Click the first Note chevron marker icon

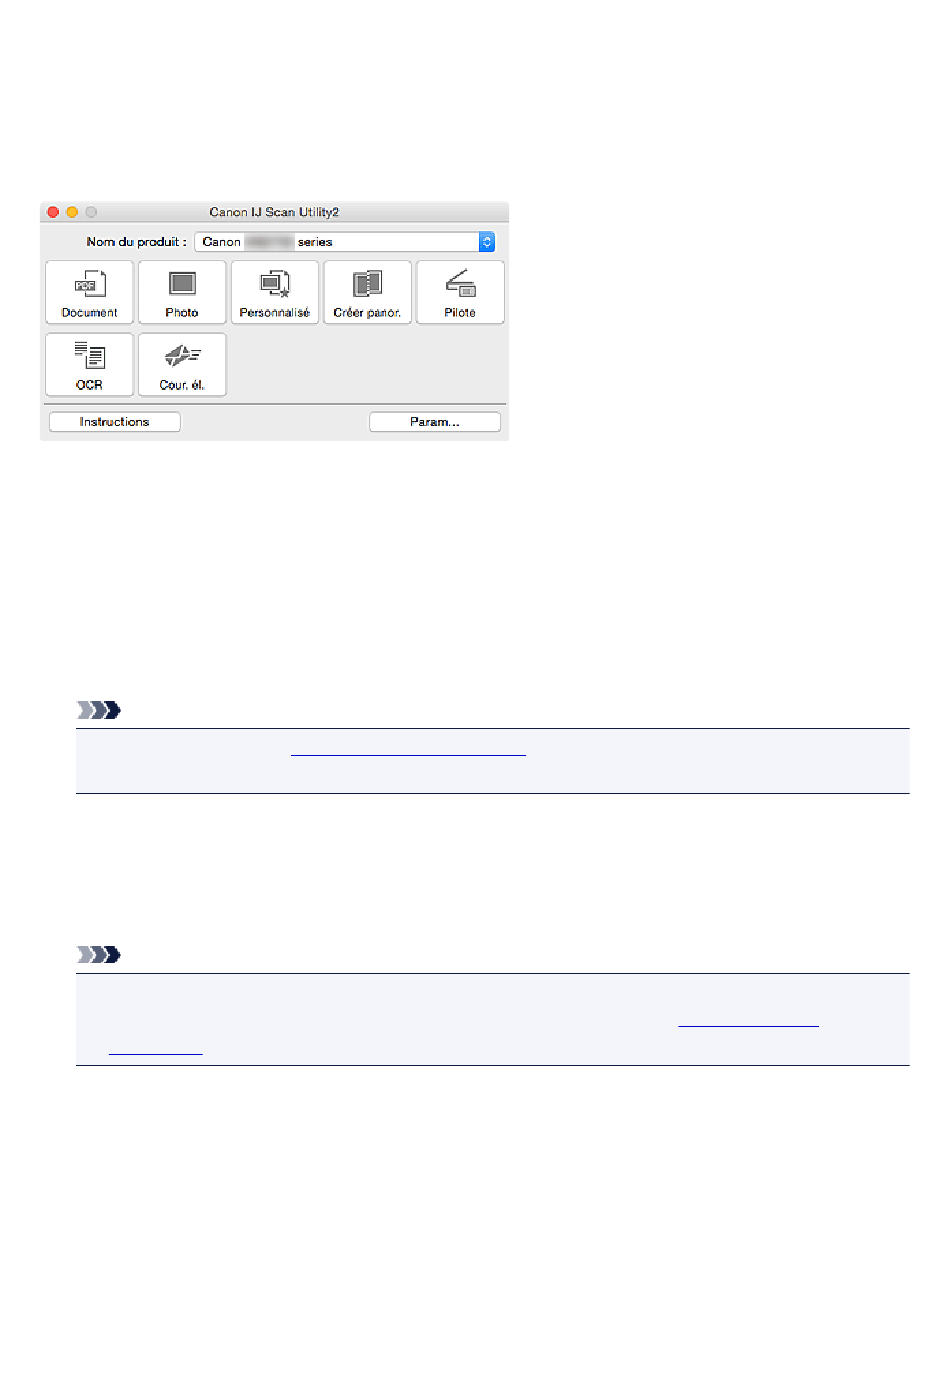click(99, 710)
